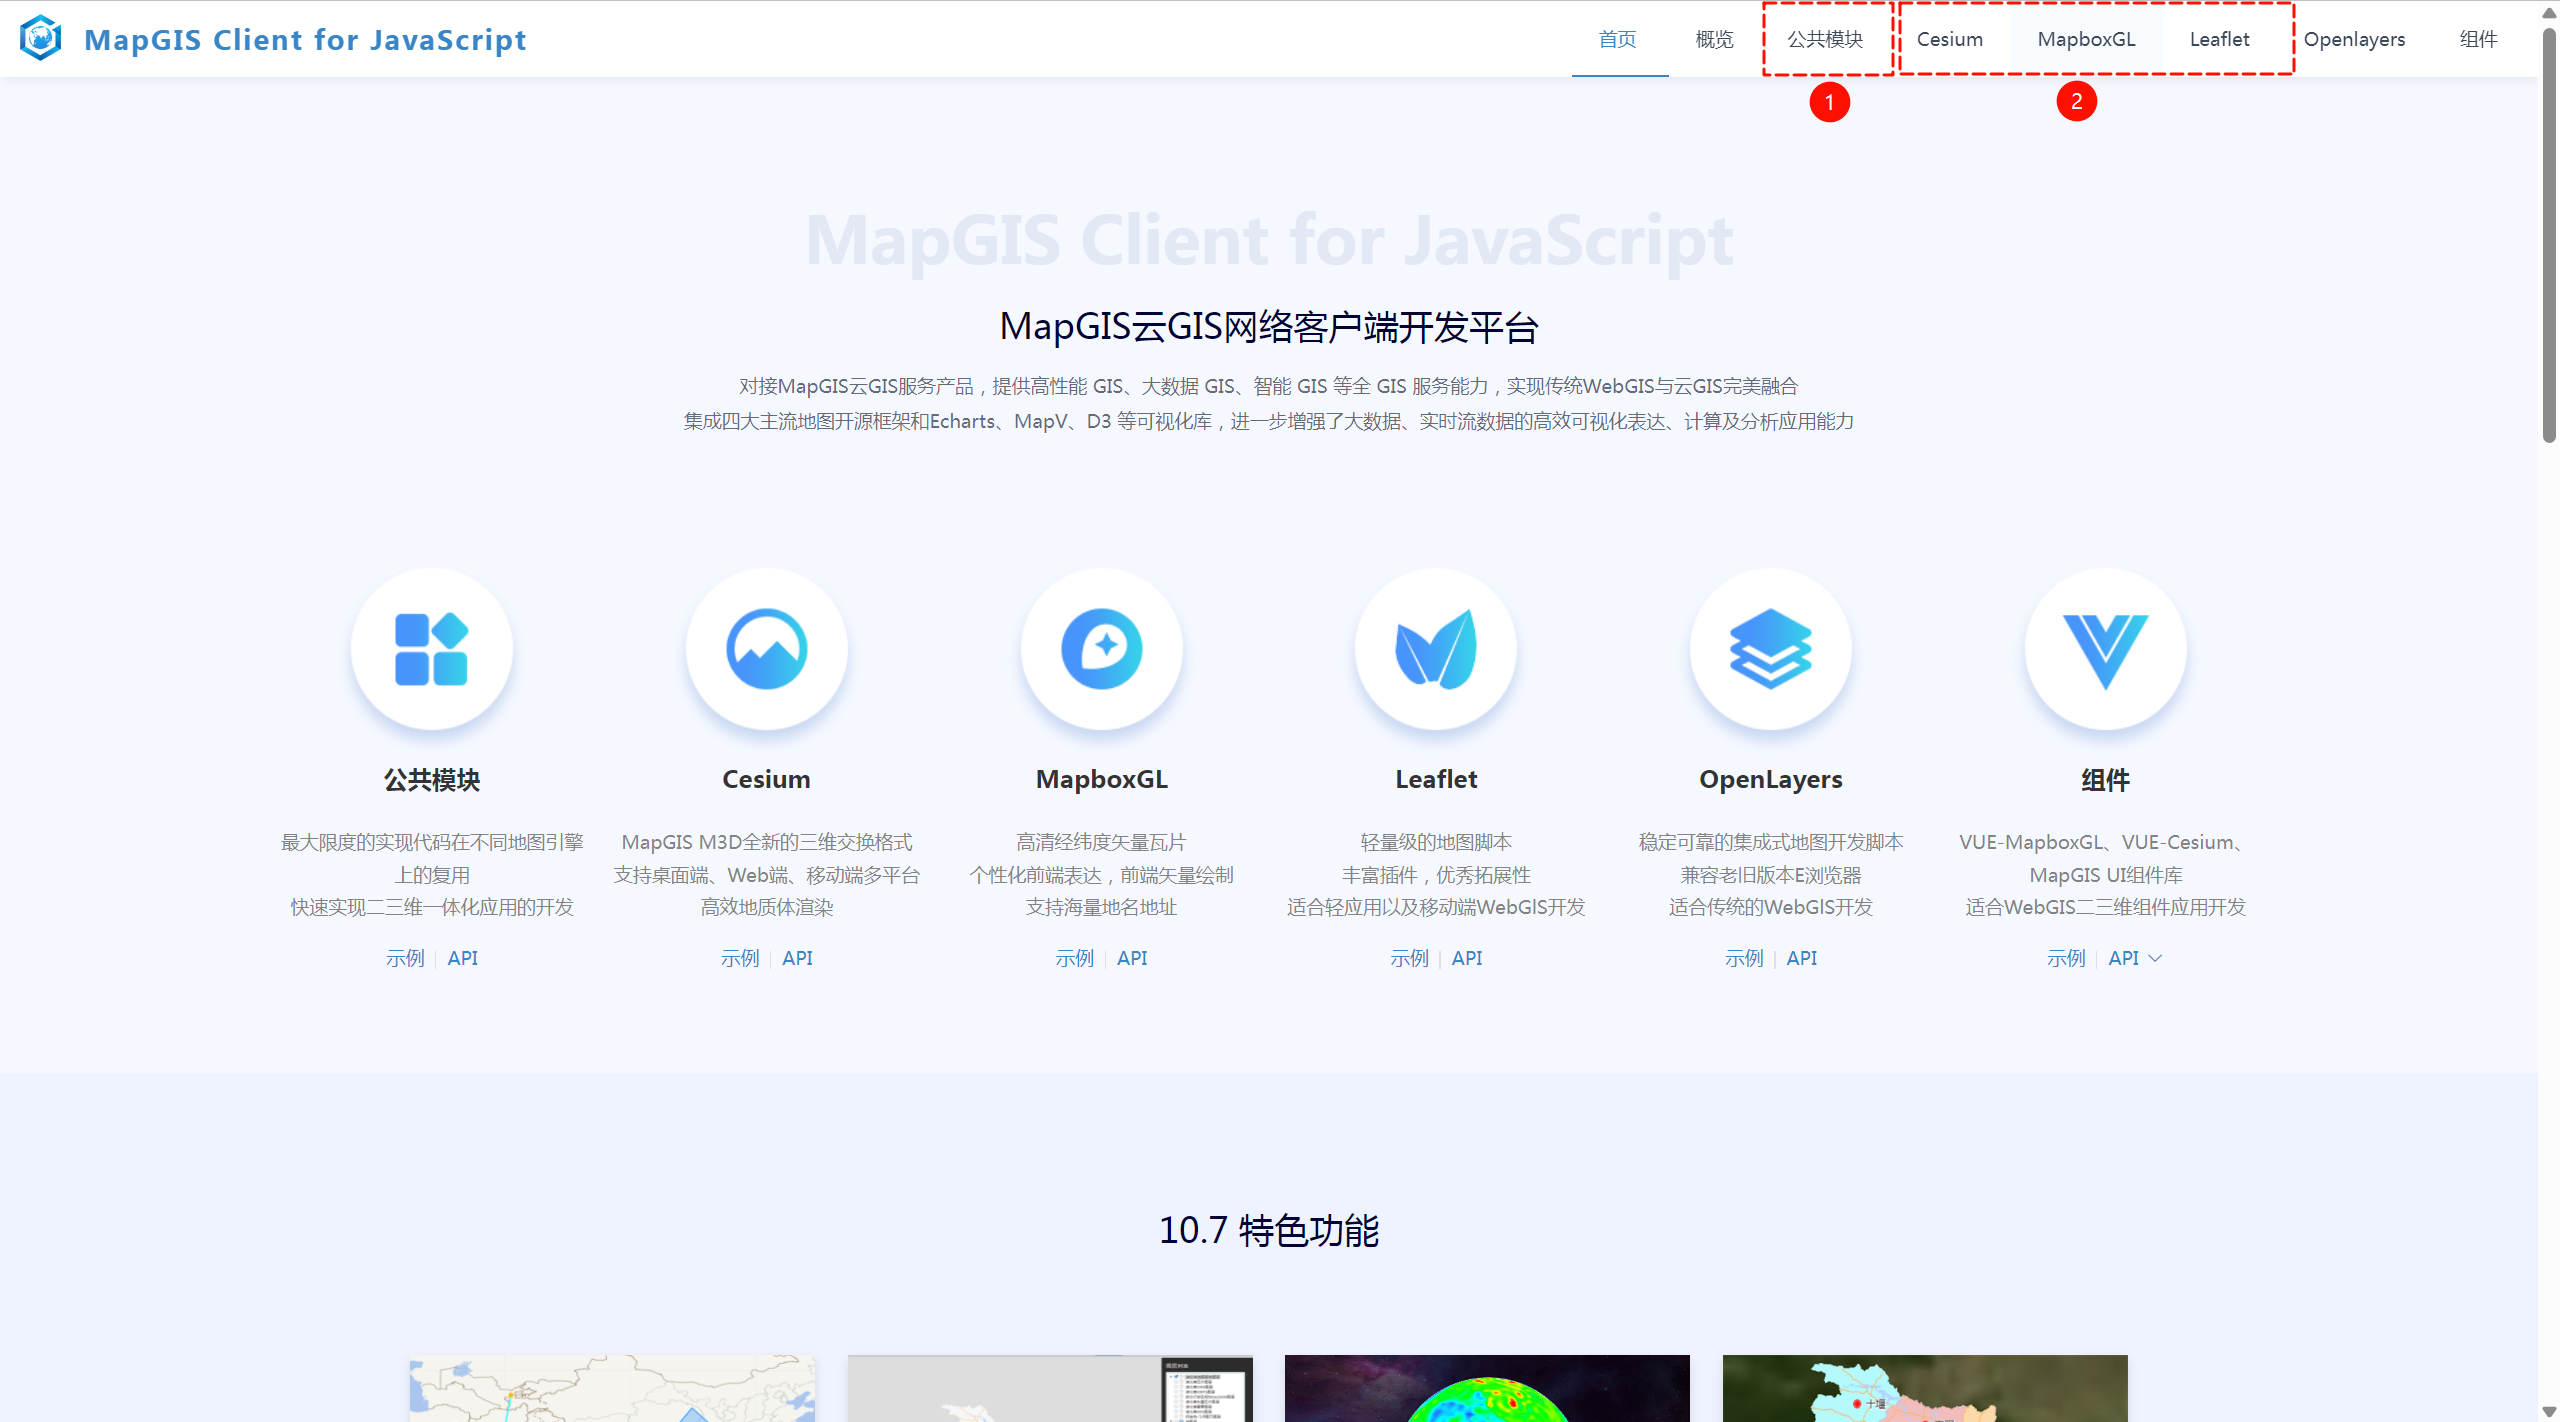Open the Openlayers navigation entry
Screen dimensions: 2560x1422
coord(2355,40)
